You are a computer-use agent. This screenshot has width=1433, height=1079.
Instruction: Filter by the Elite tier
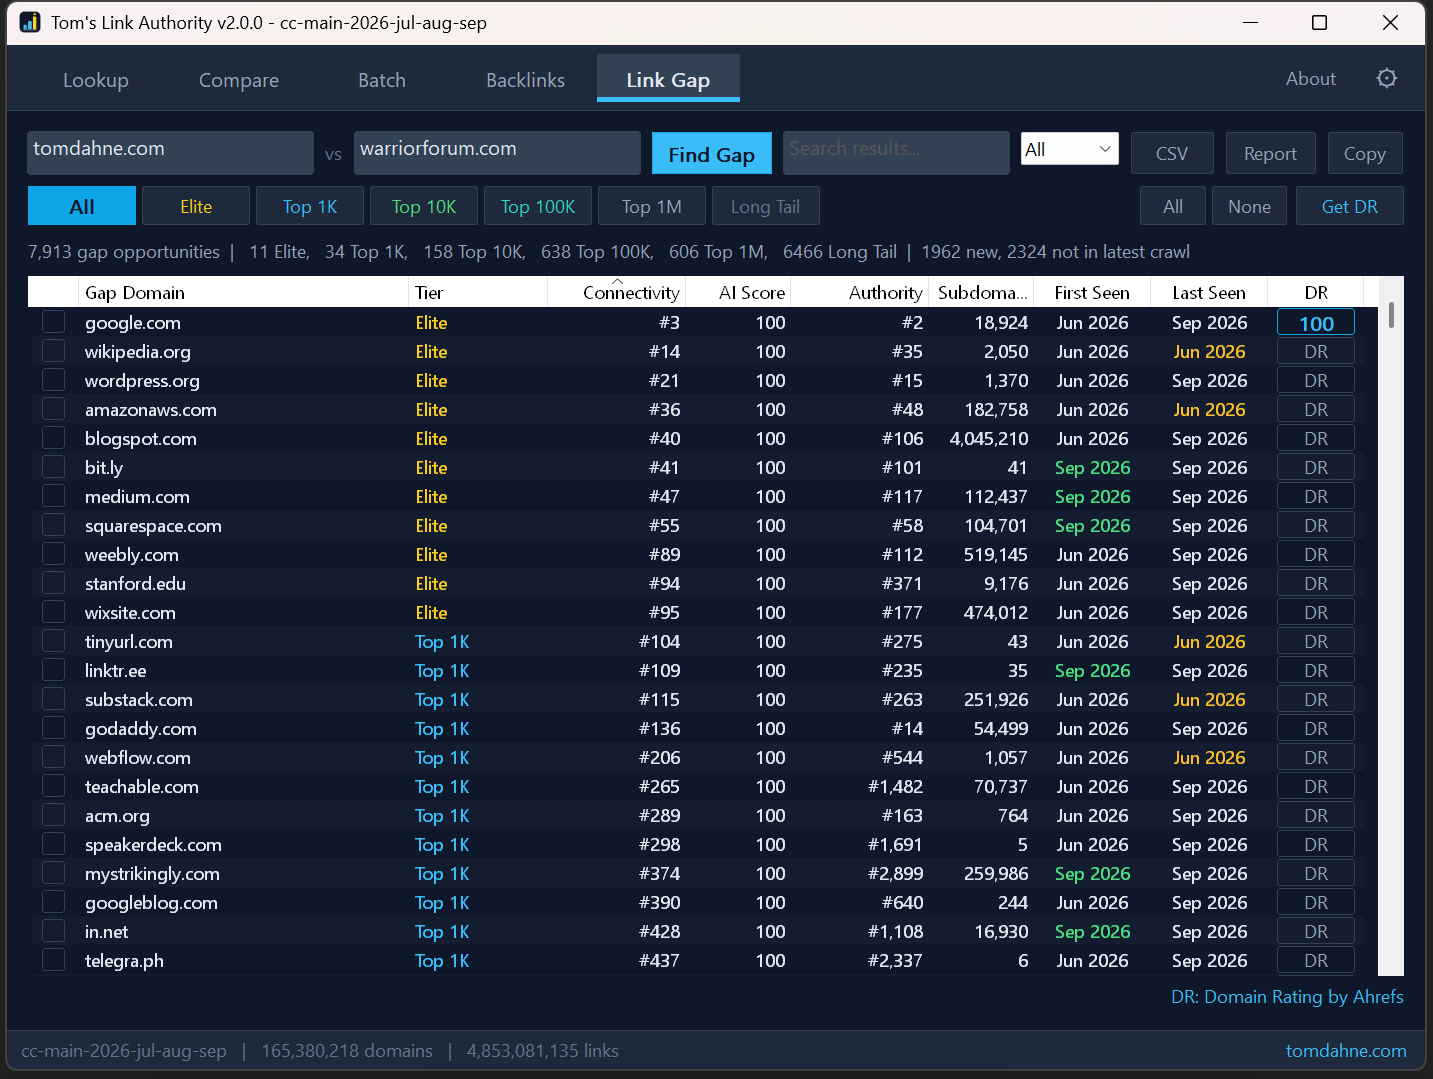coord(196,206)
